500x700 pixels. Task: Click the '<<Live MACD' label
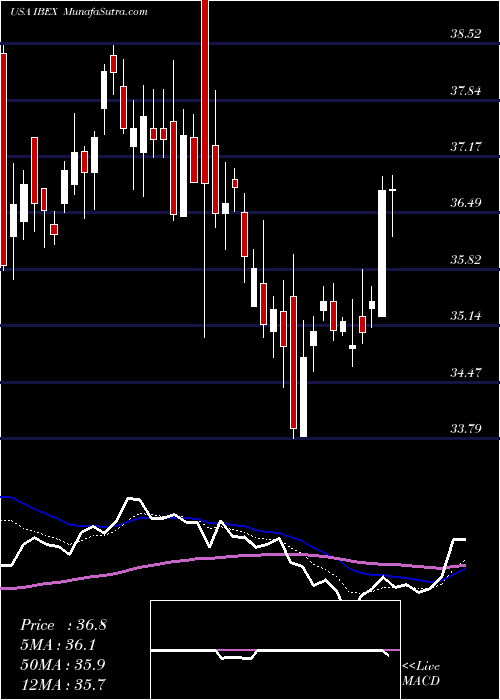421,674
